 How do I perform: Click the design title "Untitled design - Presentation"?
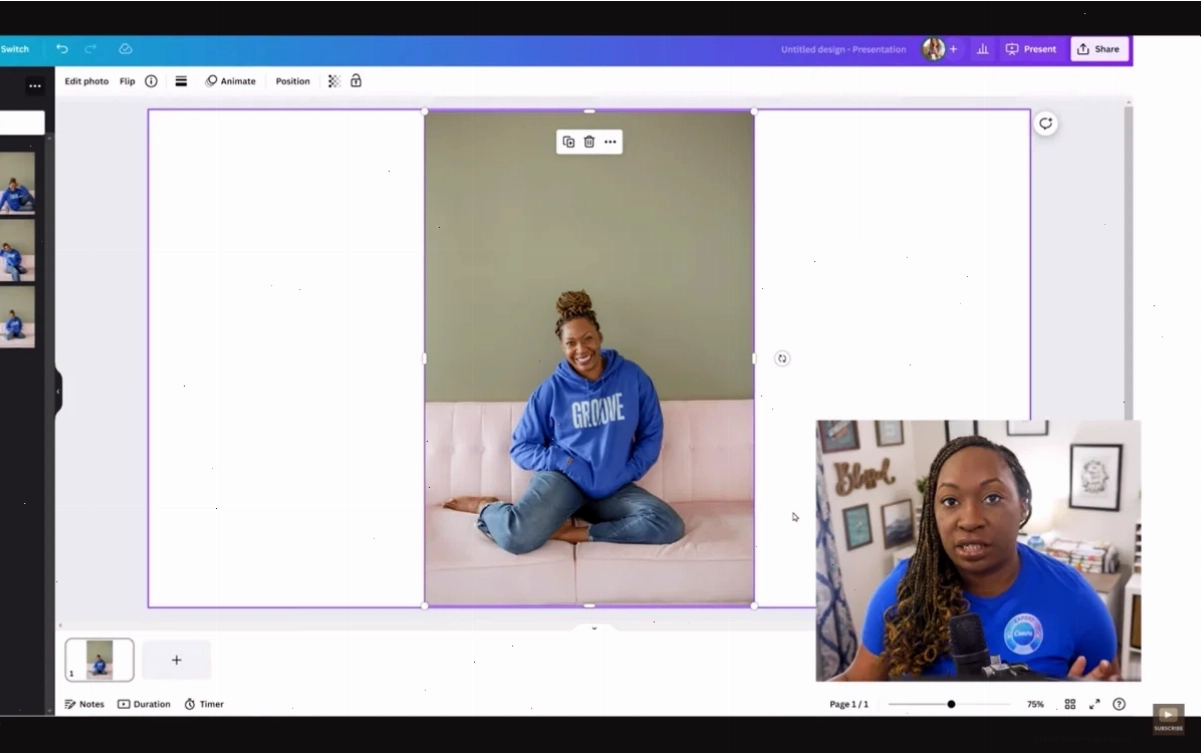click(844, 49)
